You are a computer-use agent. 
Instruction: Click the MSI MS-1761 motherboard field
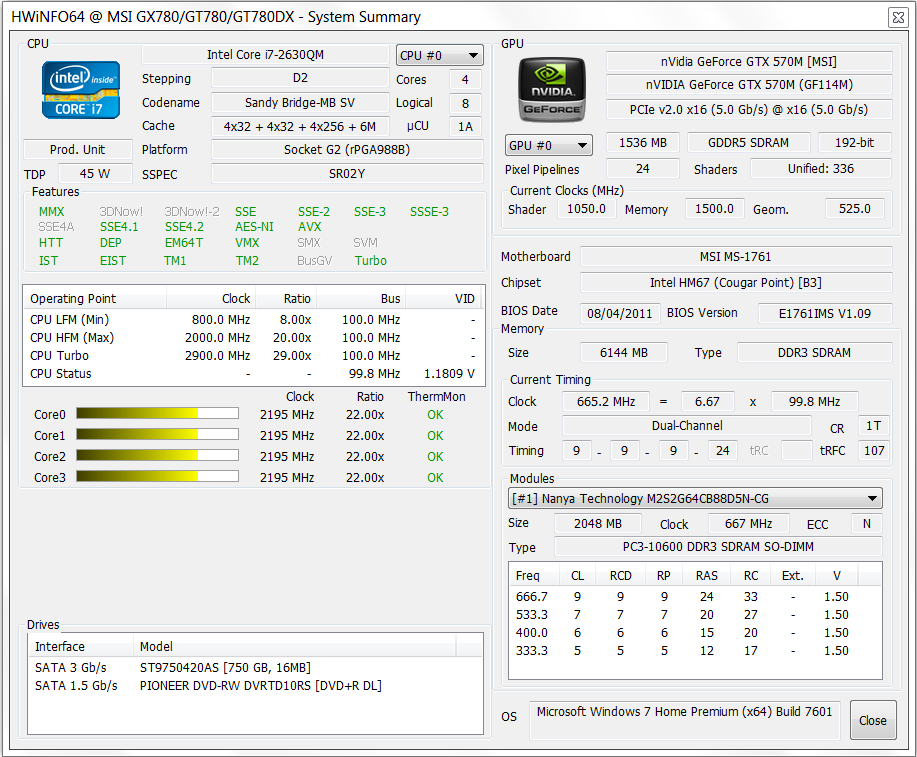pyautogui.click(x=736, y=256)
